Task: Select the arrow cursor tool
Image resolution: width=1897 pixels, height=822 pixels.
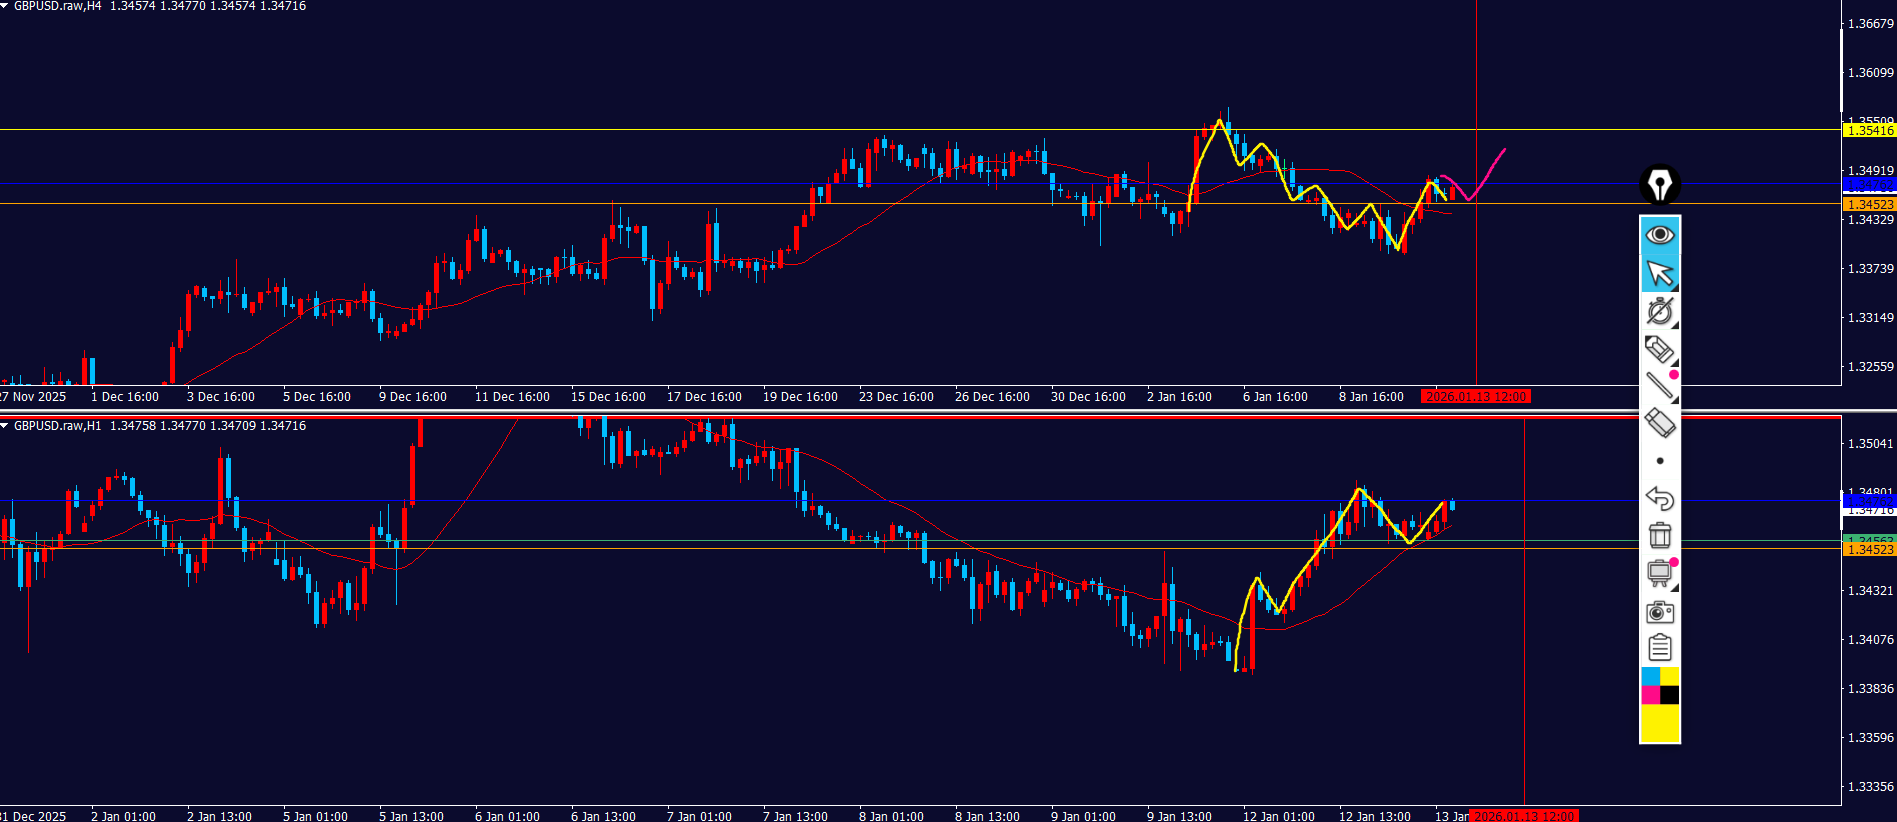Action: (1660, 273)
